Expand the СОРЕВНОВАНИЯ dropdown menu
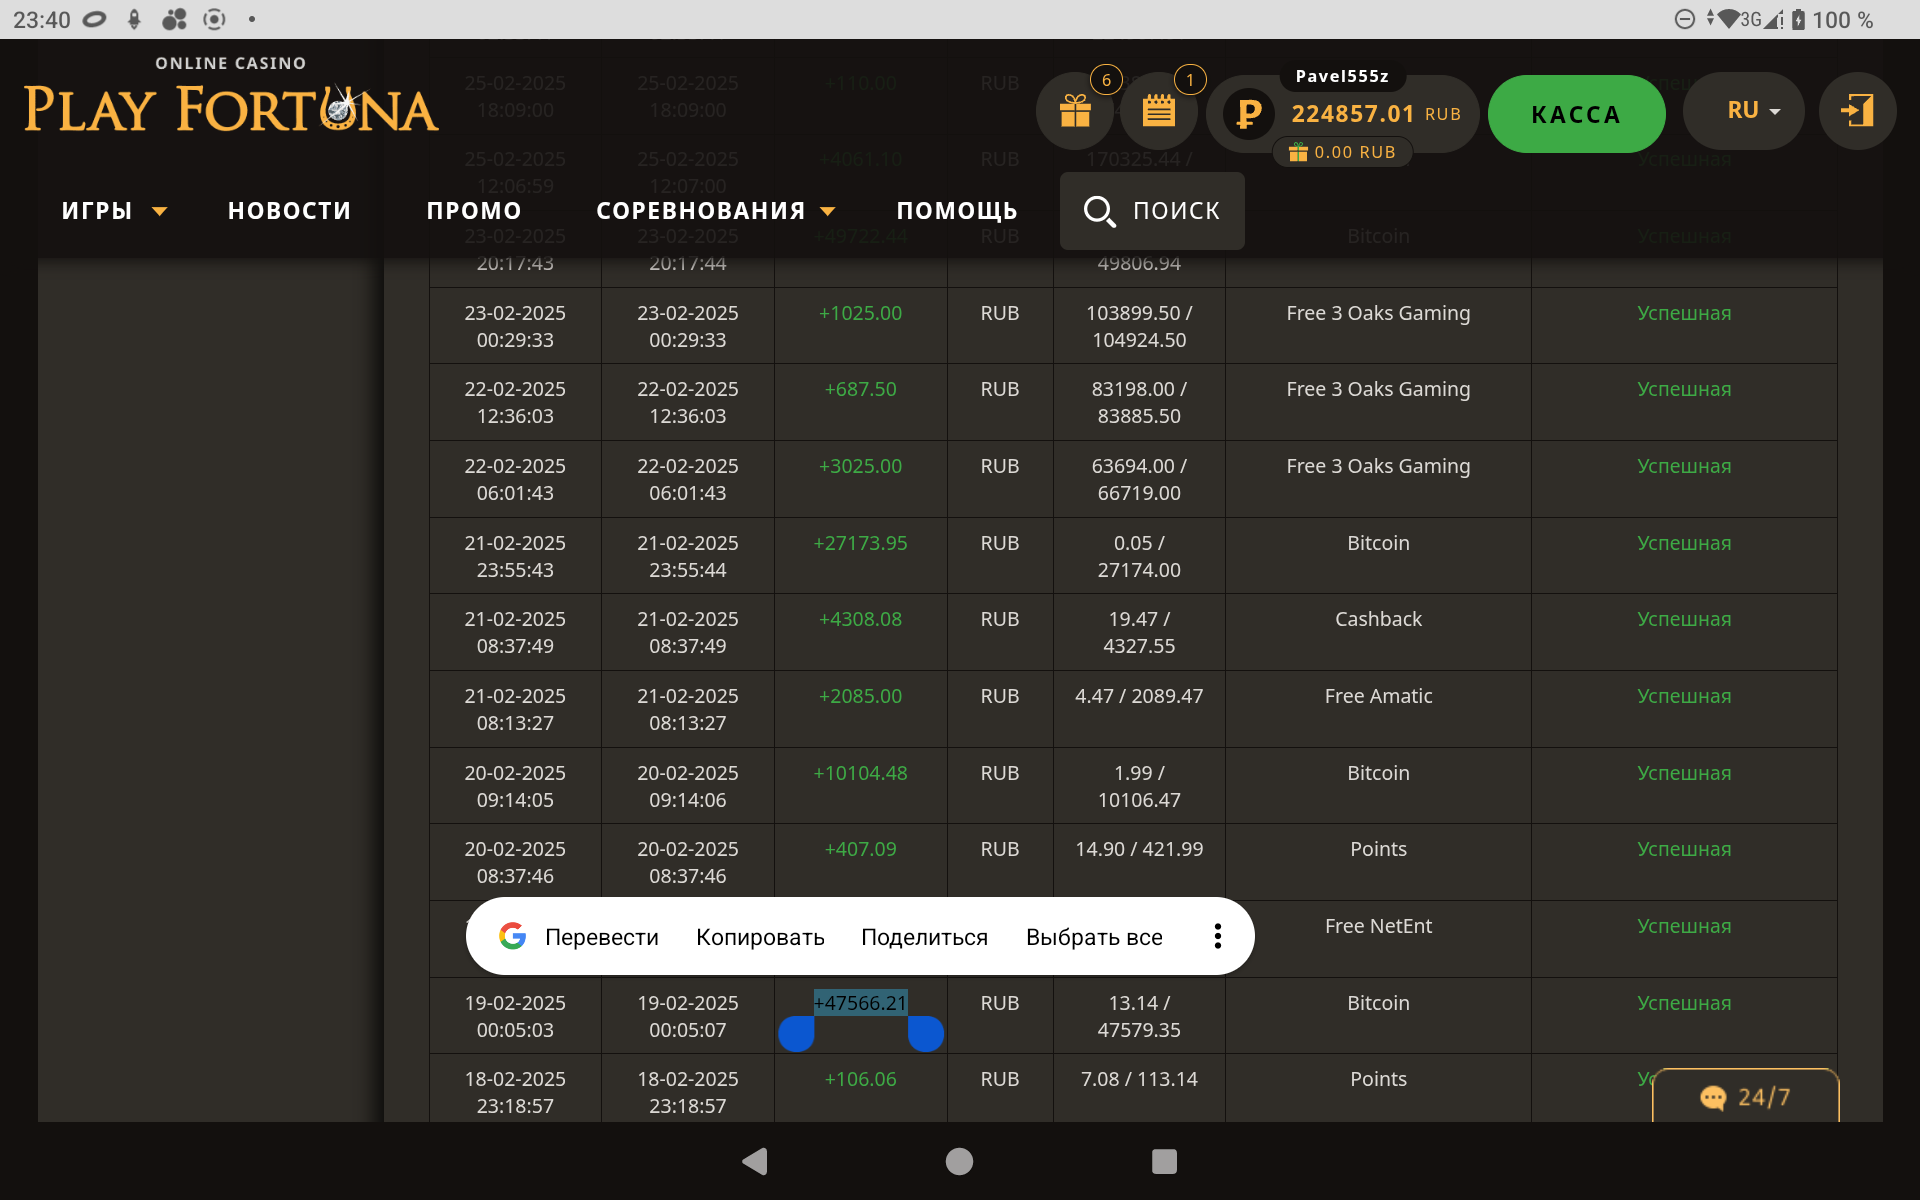Screen dimensions: 1920x1200 coord(715,211)
